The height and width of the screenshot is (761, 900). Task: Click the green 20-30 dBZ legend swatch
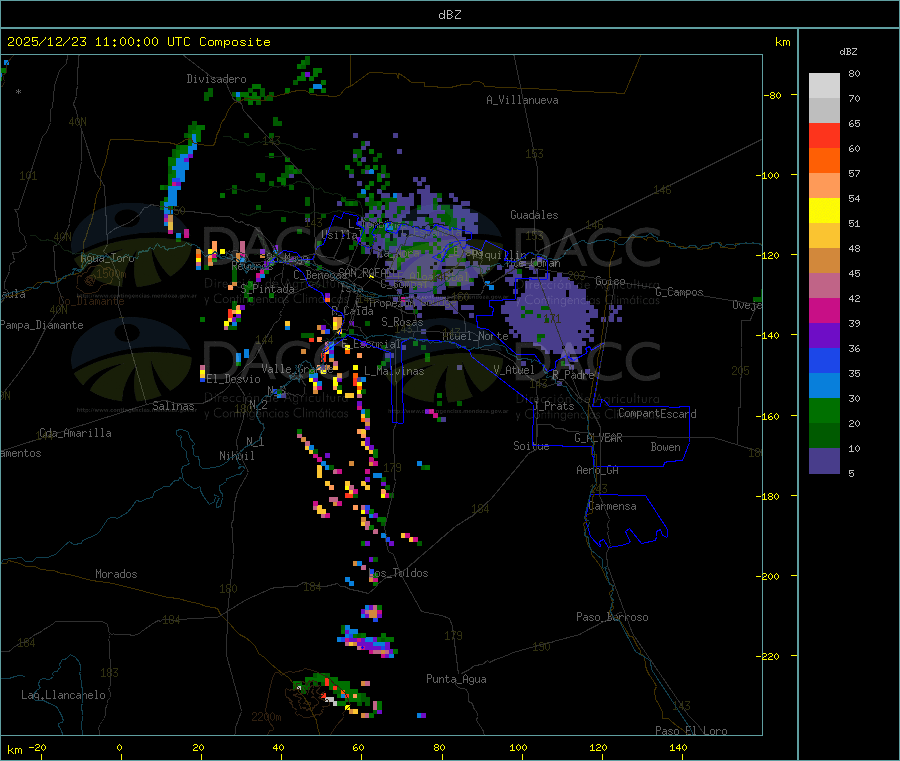click(x=824, y=410)
